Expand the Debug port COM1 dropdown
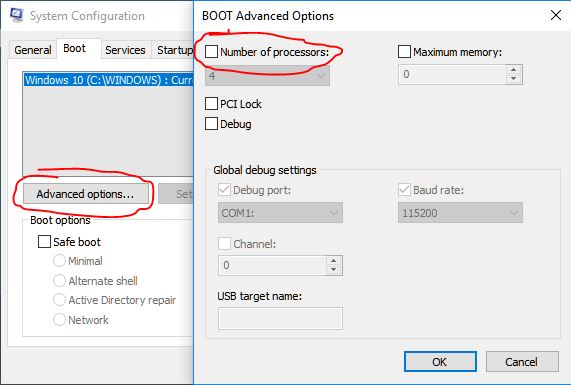Screen dimensions: 571x385 click(280, 213)
